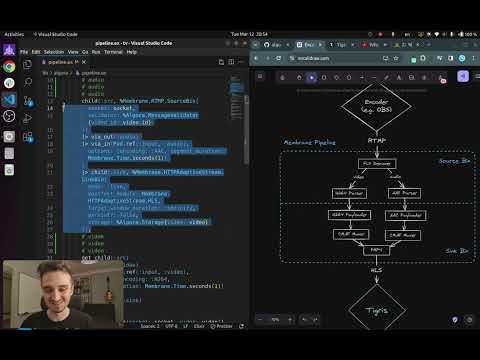
Task: Click the Prettier status bar button
Action: (x=221, y=326)
